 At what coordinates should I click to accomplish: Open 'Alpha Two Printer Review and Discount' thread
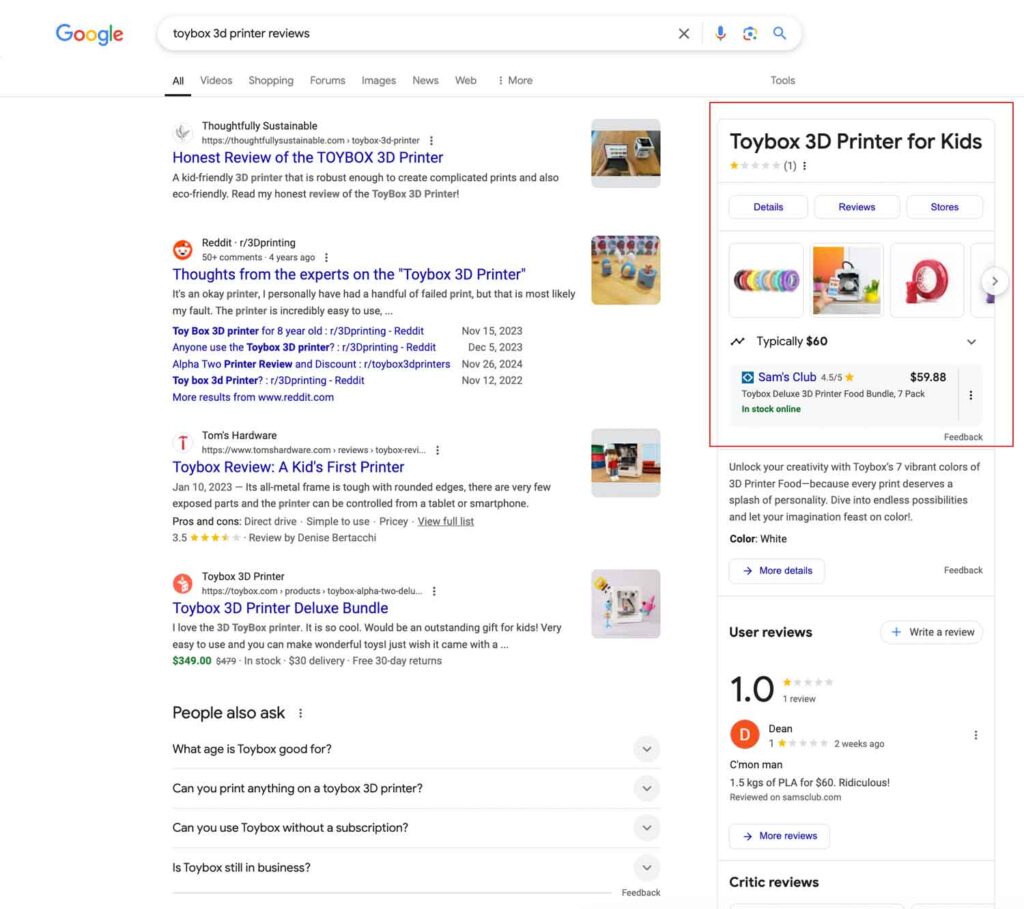tap(311, 364)
